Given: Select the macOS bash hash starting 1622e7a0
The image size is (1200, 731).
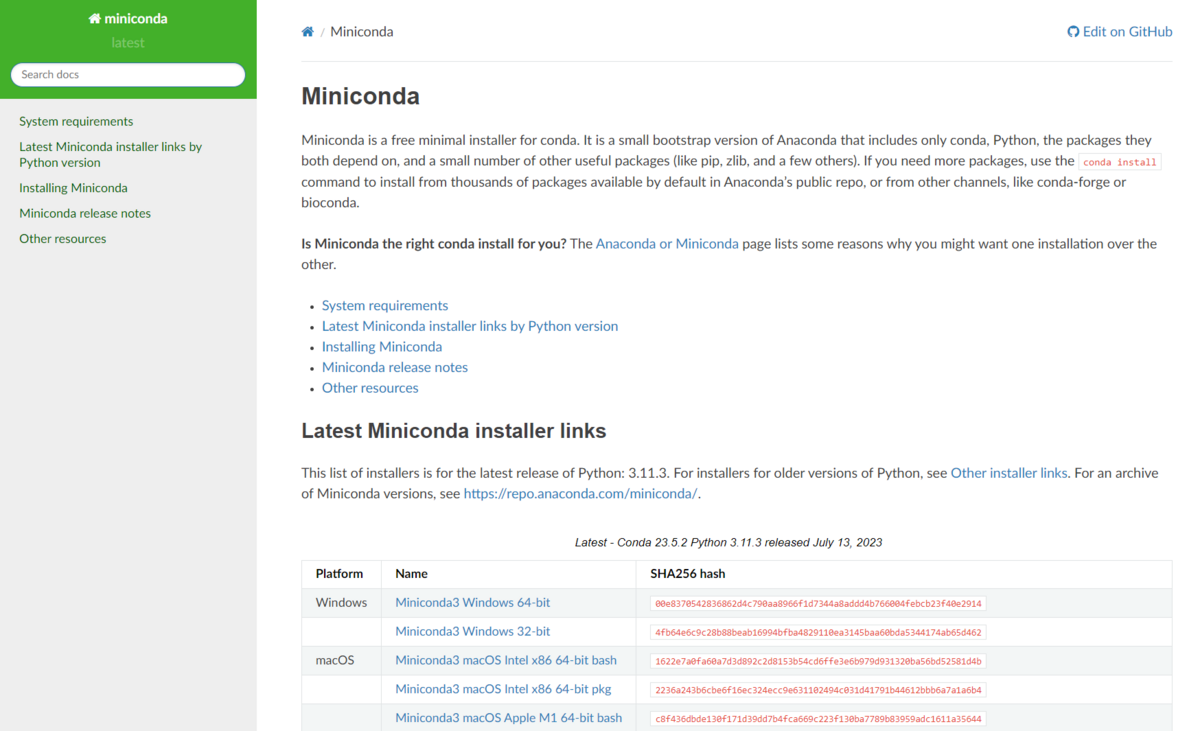Looking at the screenshot, I should point(819,661).
